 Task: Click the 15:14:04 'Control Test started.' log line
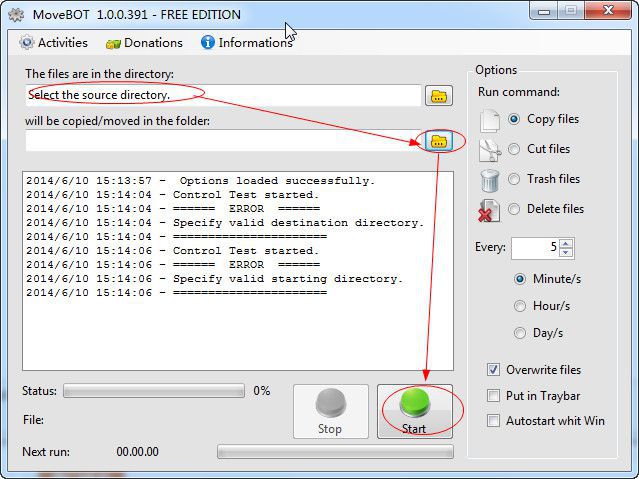tap(172, 195)
